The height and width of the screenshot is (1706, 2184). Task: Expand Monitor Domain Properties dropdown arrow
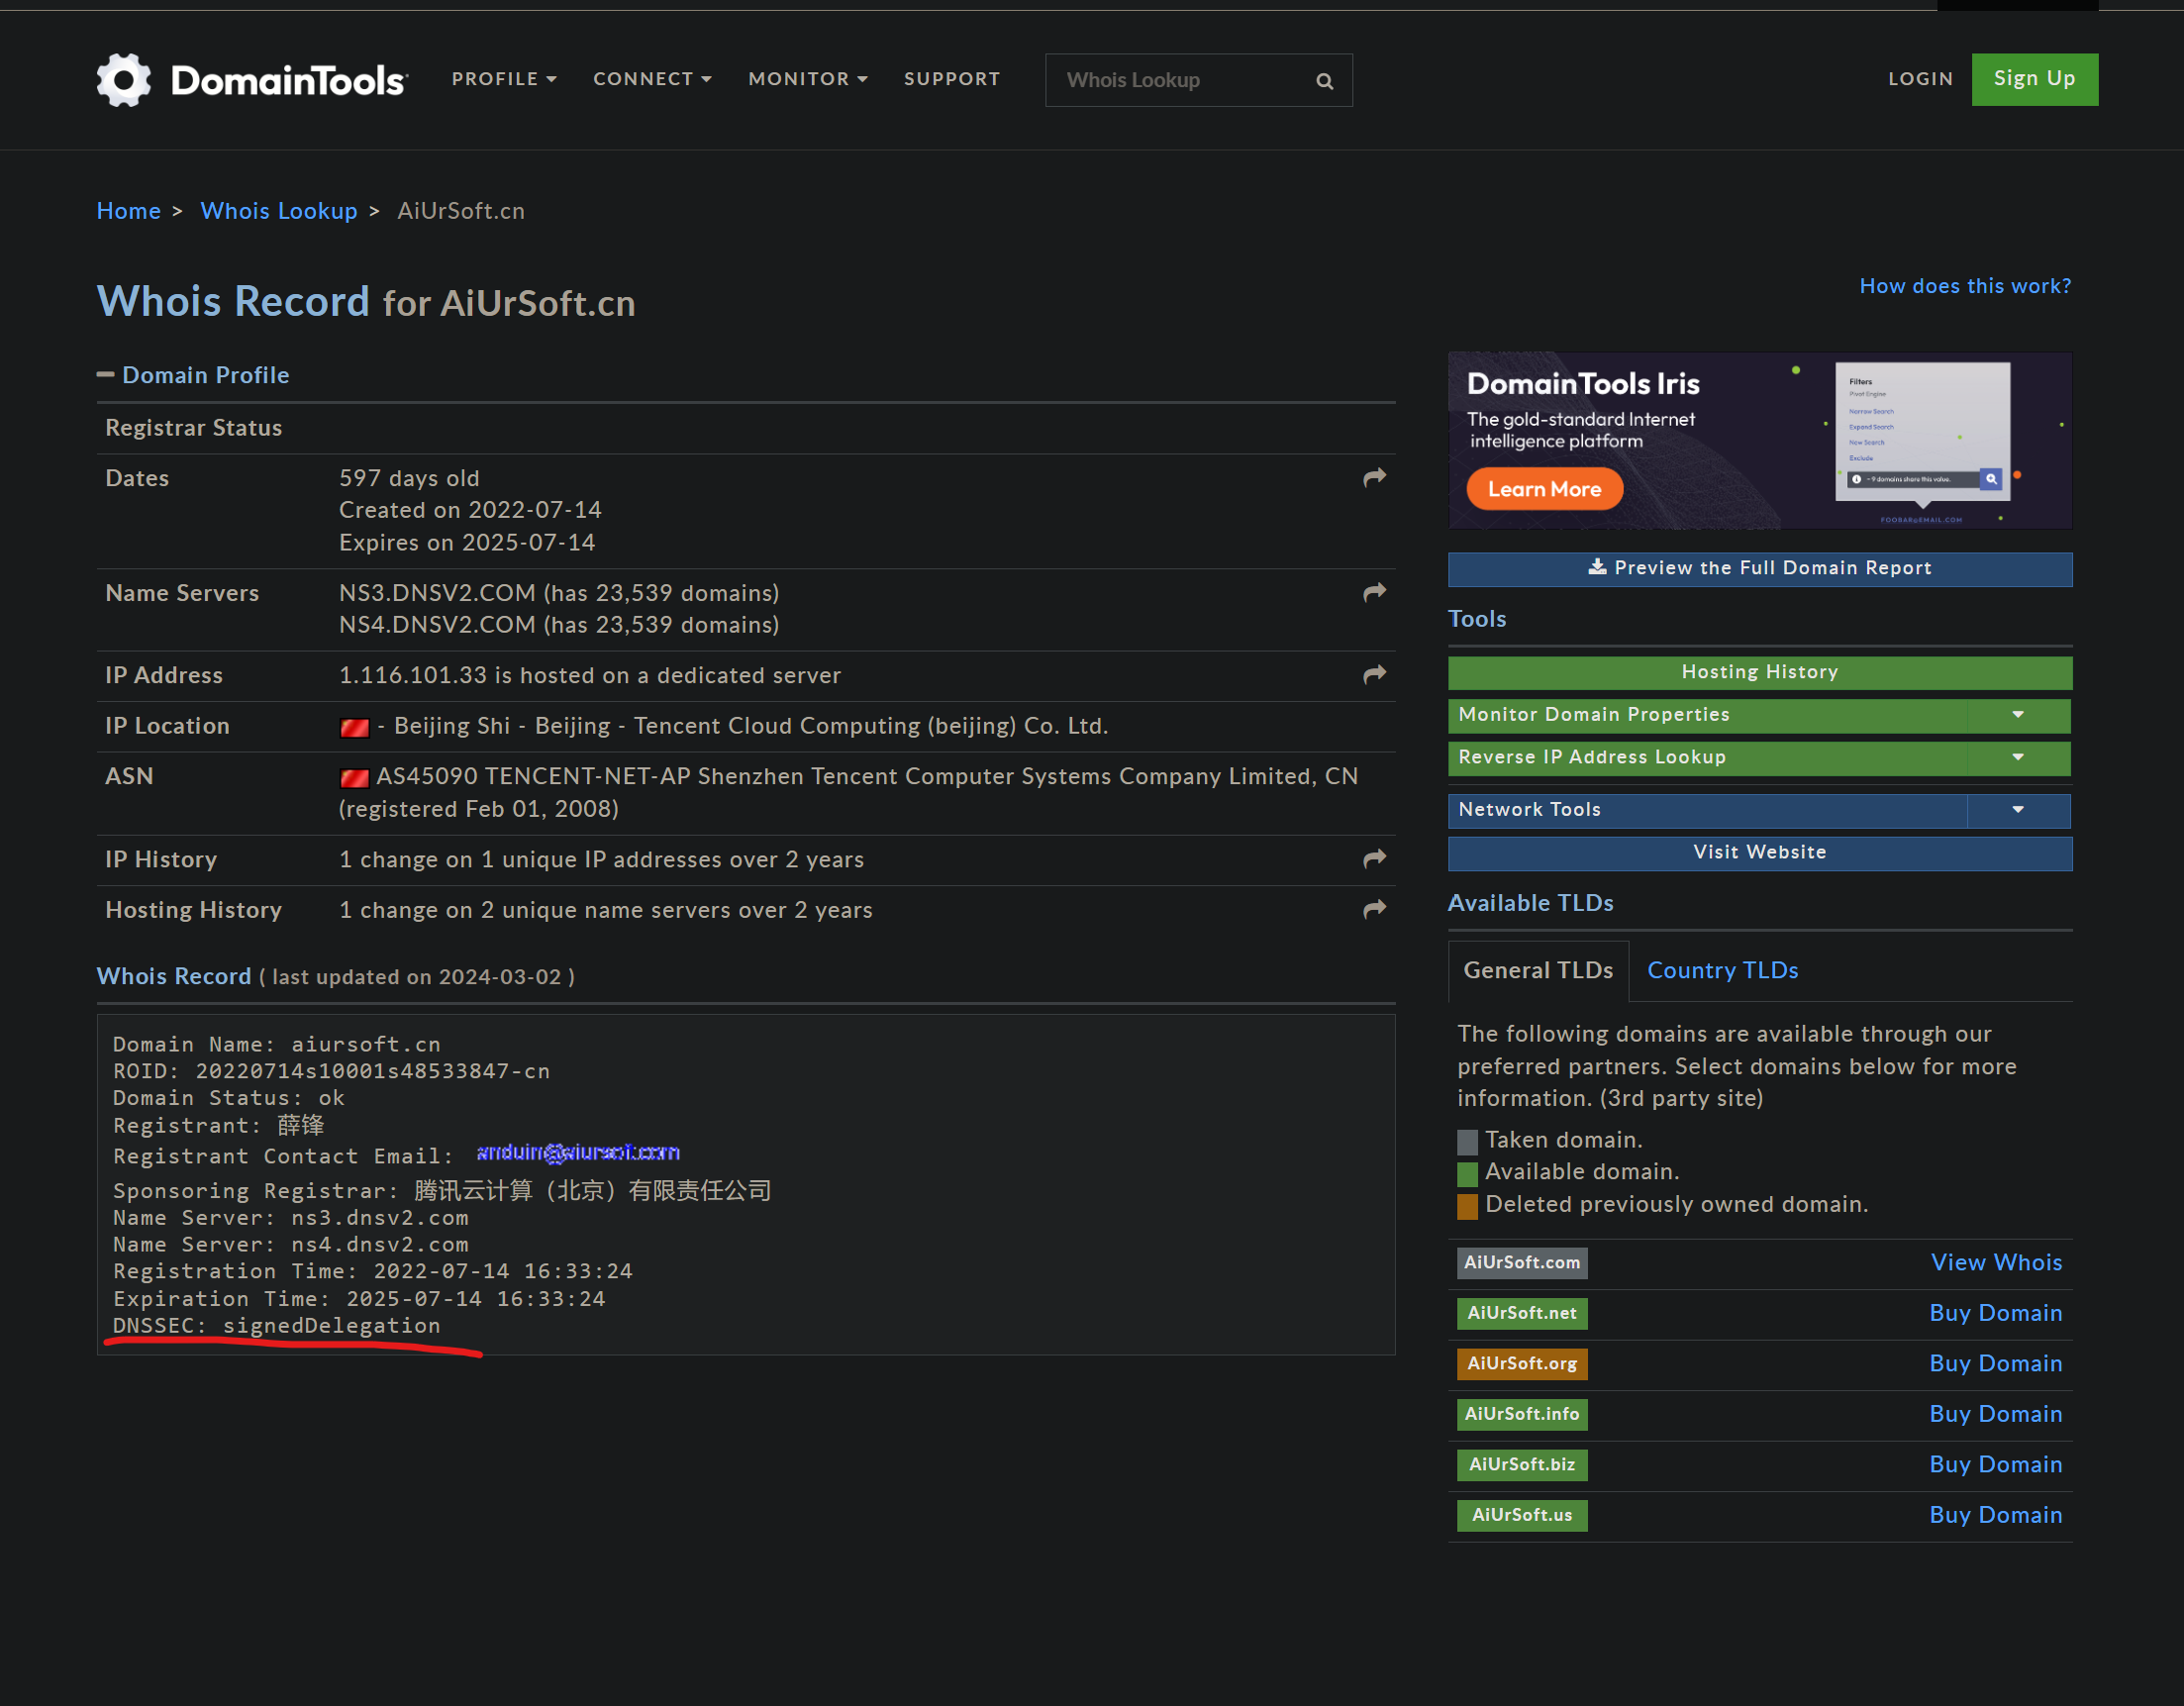click(2017, 715)
